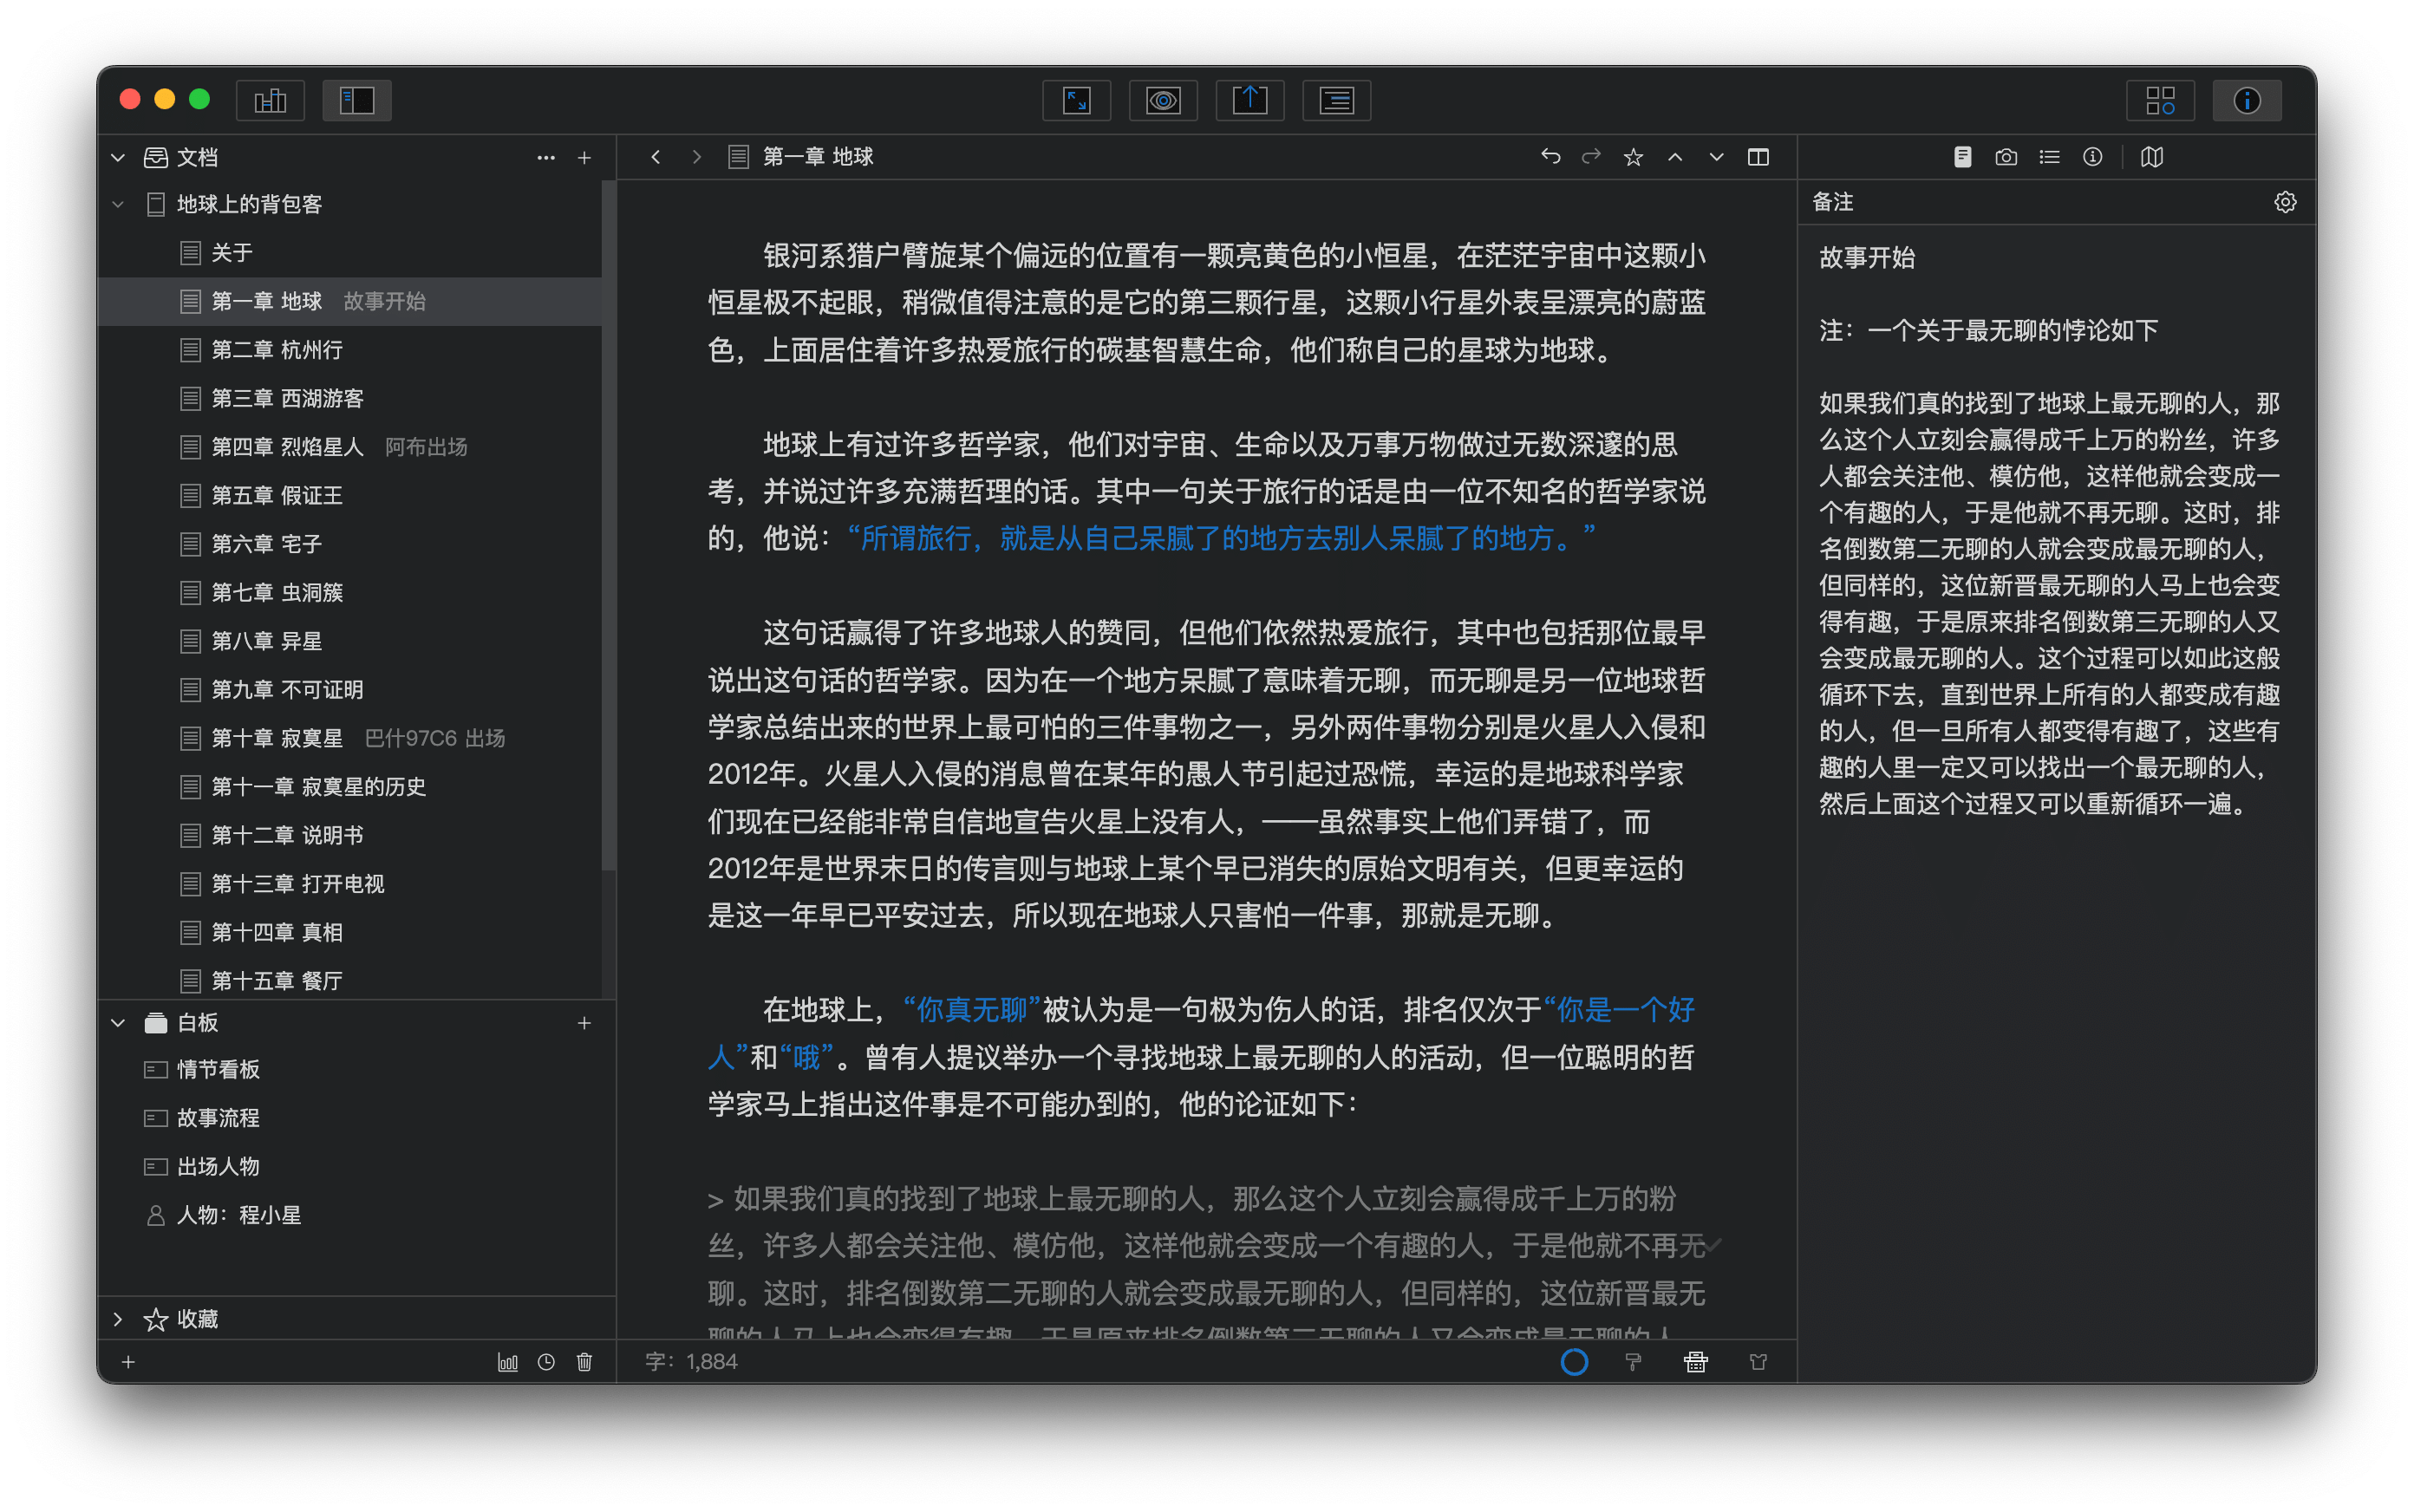Open 第十五章 餐厅

[x=350, y=980]
